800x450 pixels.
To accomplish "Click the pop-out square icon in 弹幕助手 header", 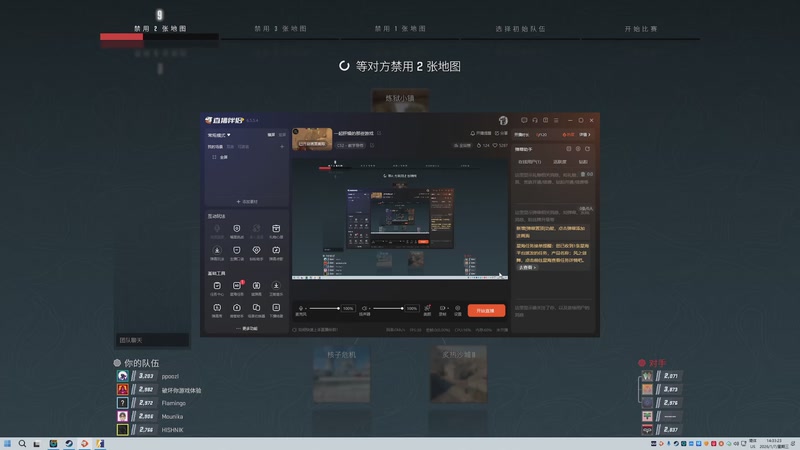I will (569, 149).
